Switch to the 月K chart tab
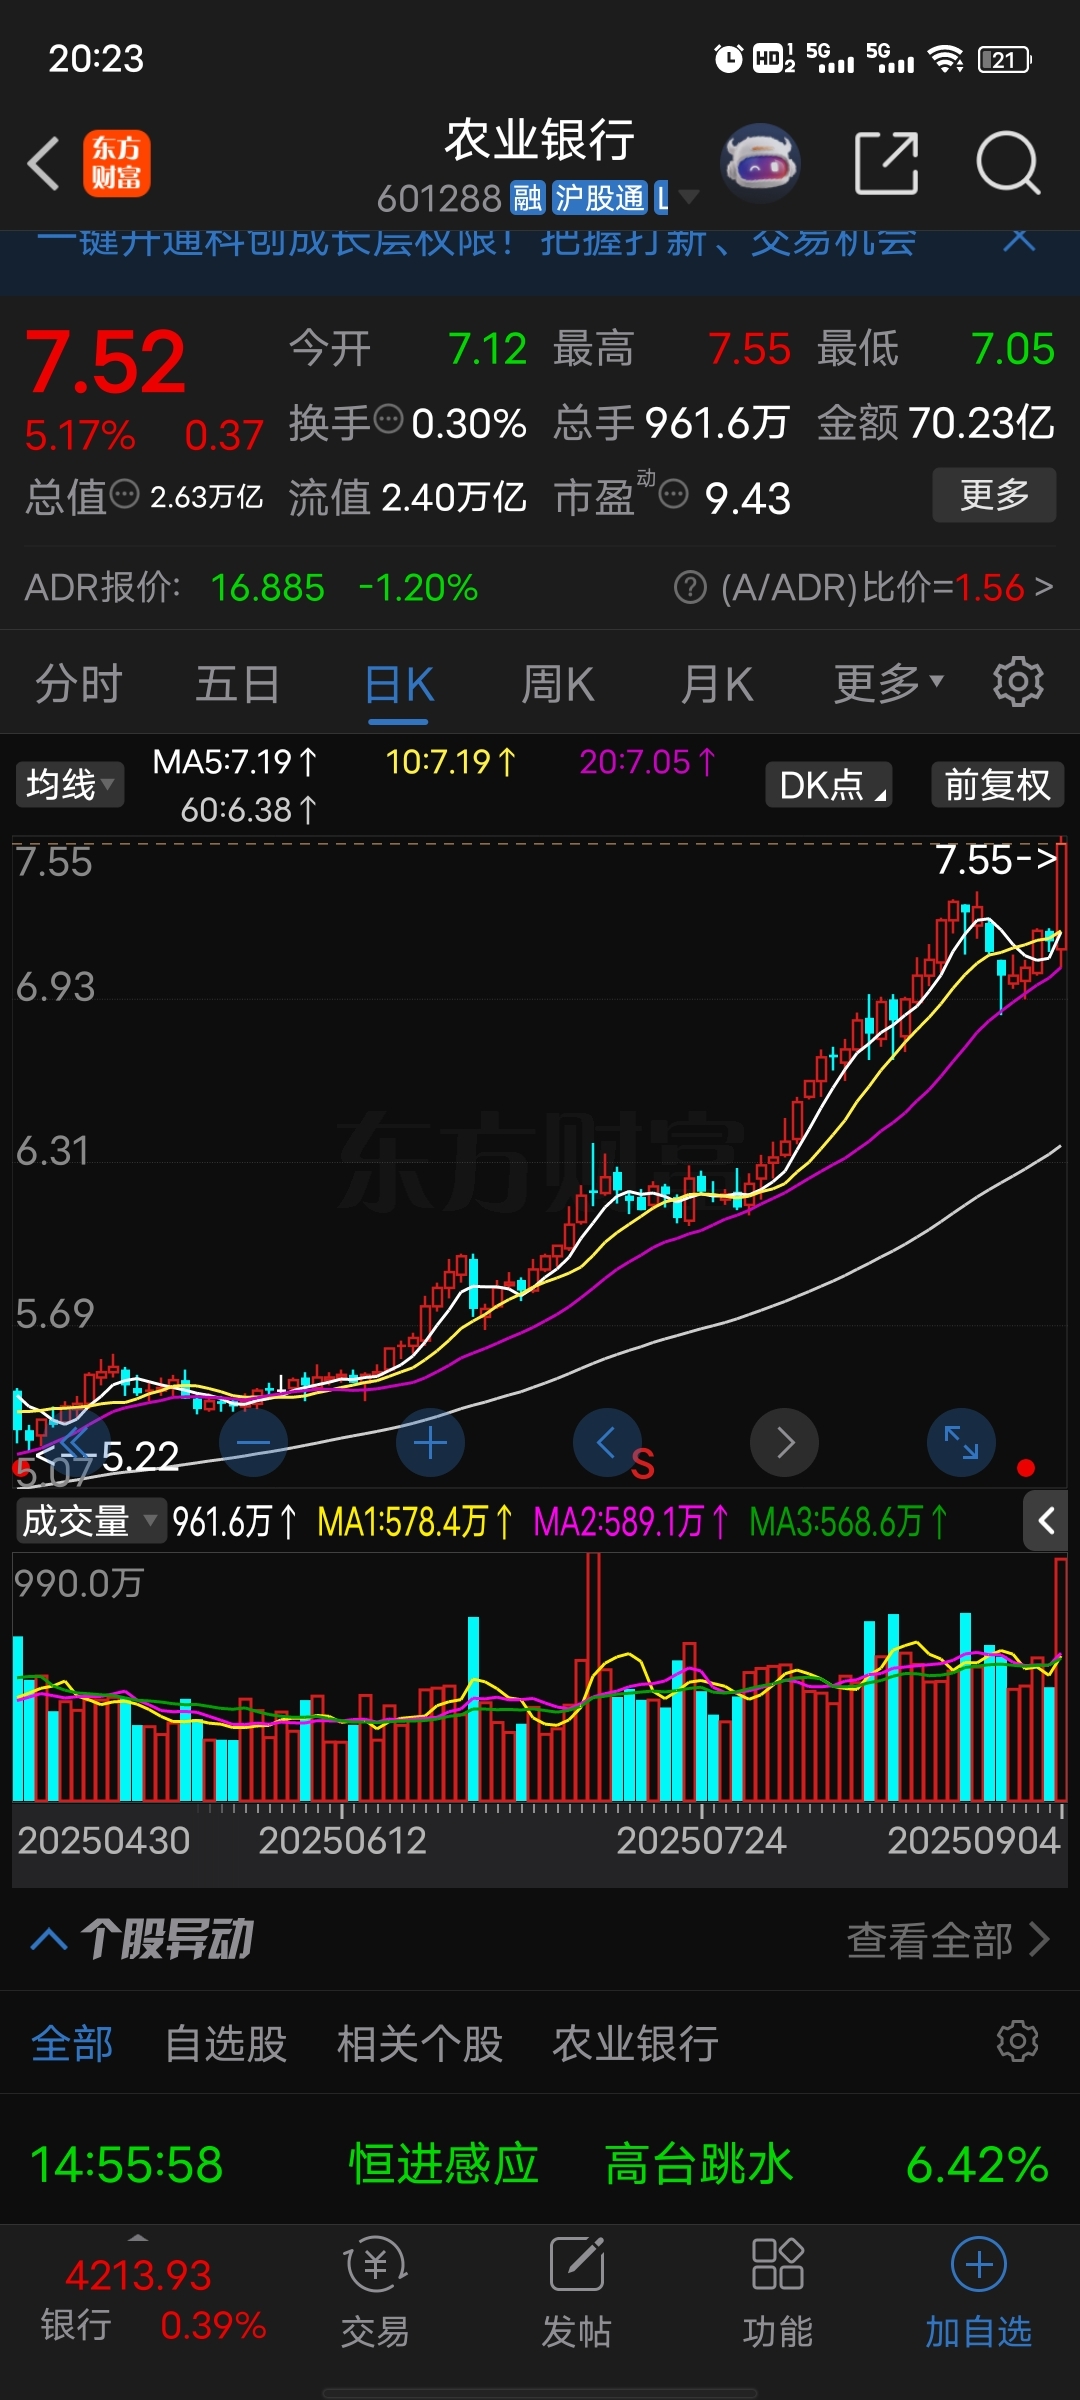Viewport: 1080px width, 2400px height. tap(716, 685)
